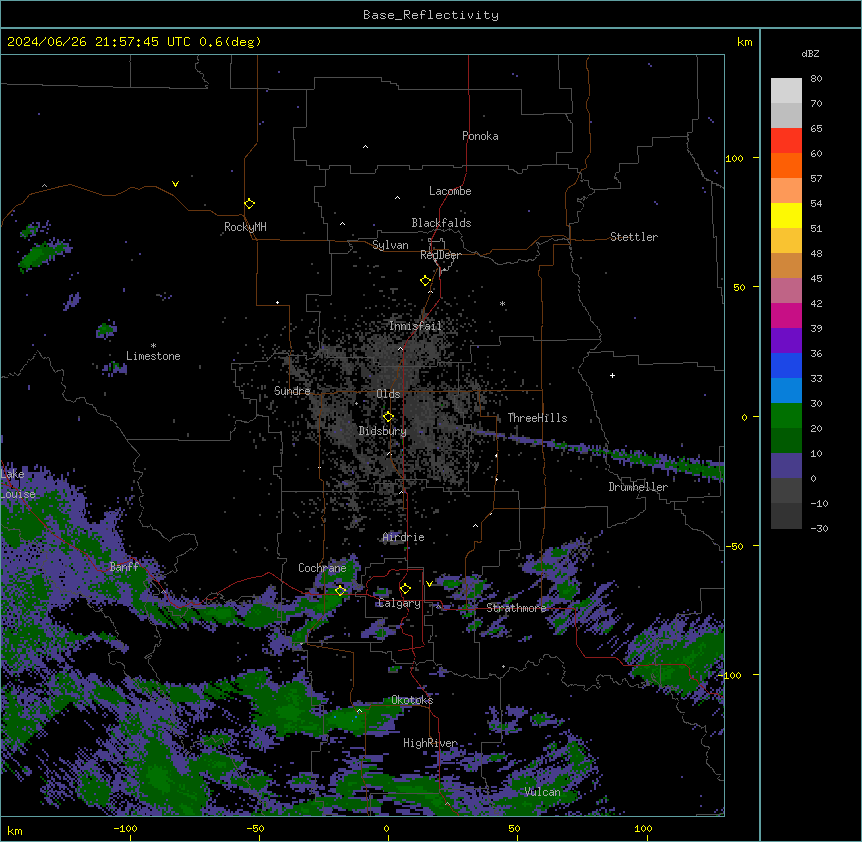
Task: Click the Olds city label
Action: 388,394
